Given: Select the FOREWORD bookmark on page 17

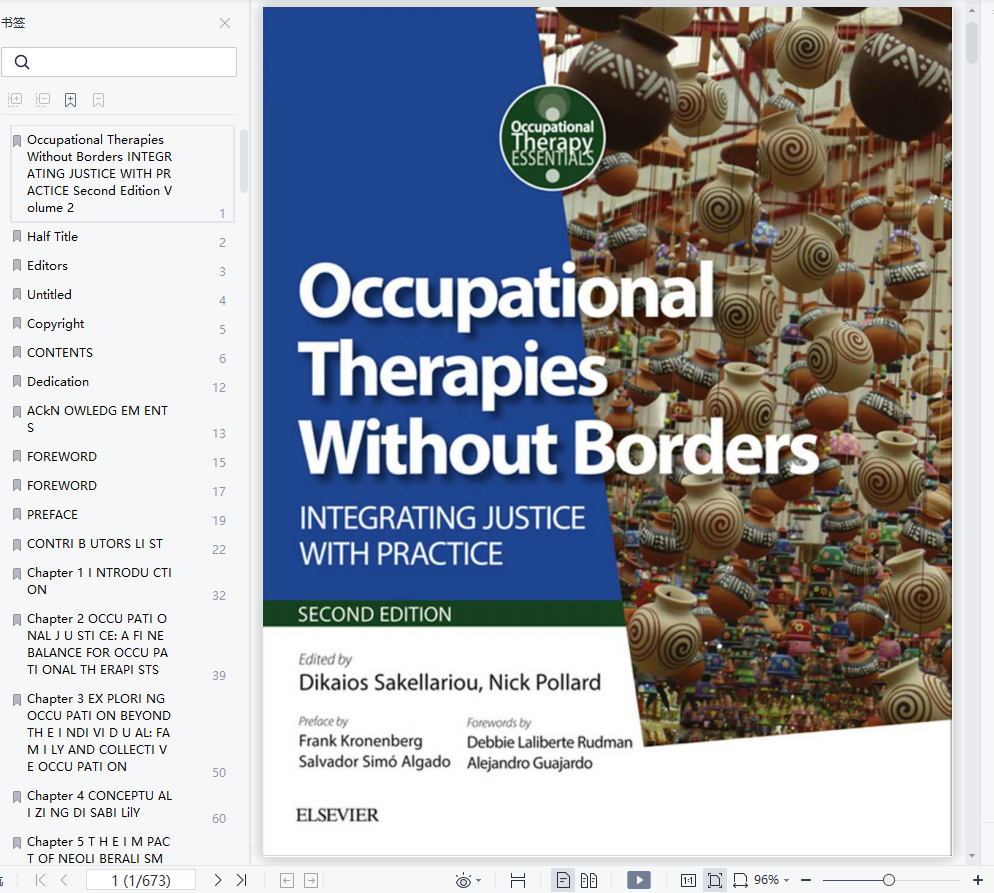Looking at the screenshot, I should [62, 485].
